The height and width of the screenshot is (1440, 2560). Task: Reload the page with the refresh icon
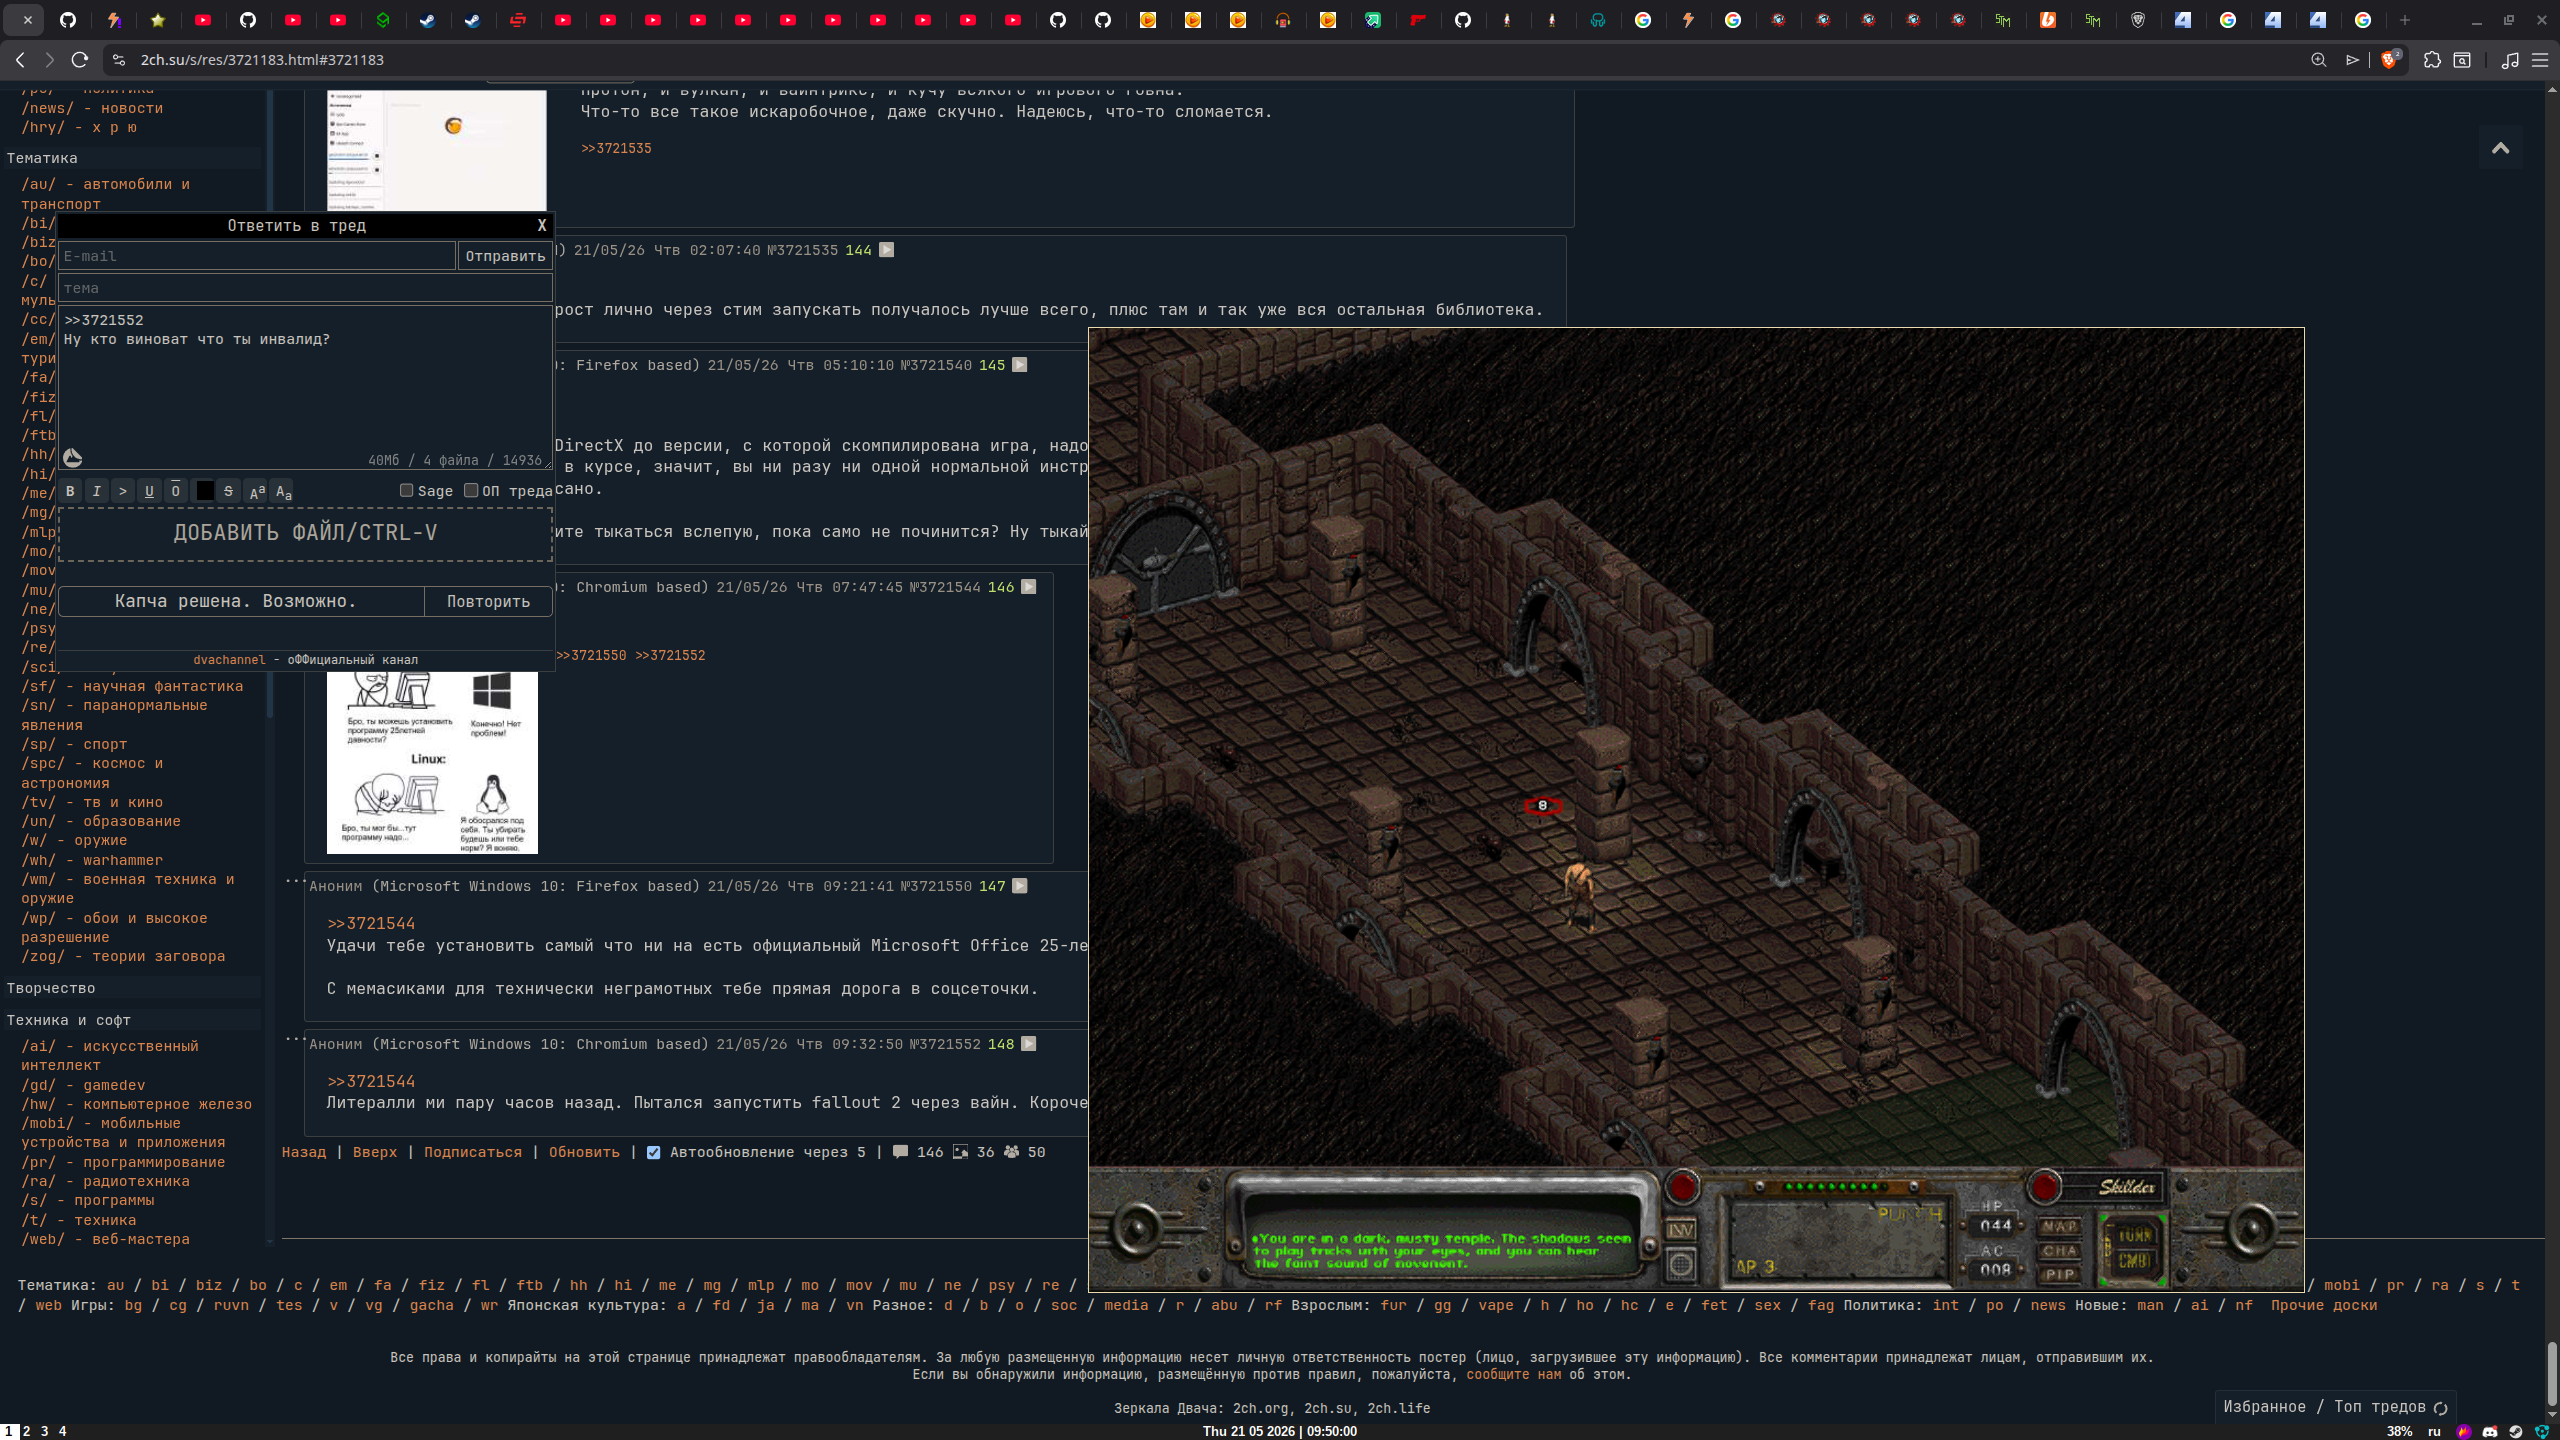[x=80, y=60]
